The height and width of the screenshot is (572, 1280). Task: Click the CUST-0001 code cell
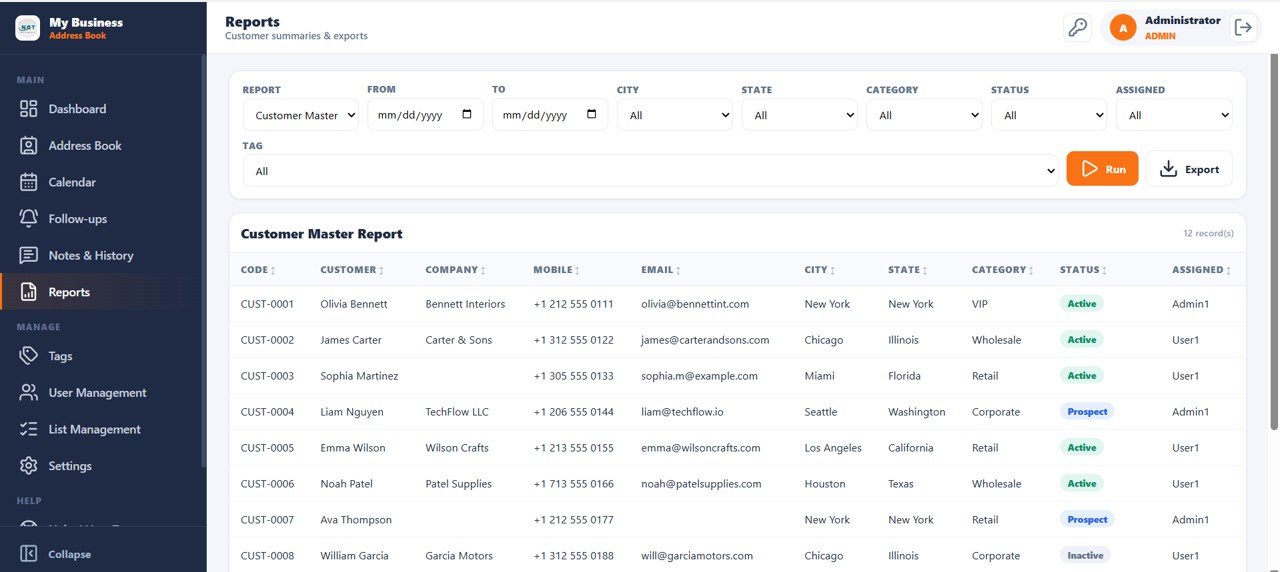click(x=267, y=304)
